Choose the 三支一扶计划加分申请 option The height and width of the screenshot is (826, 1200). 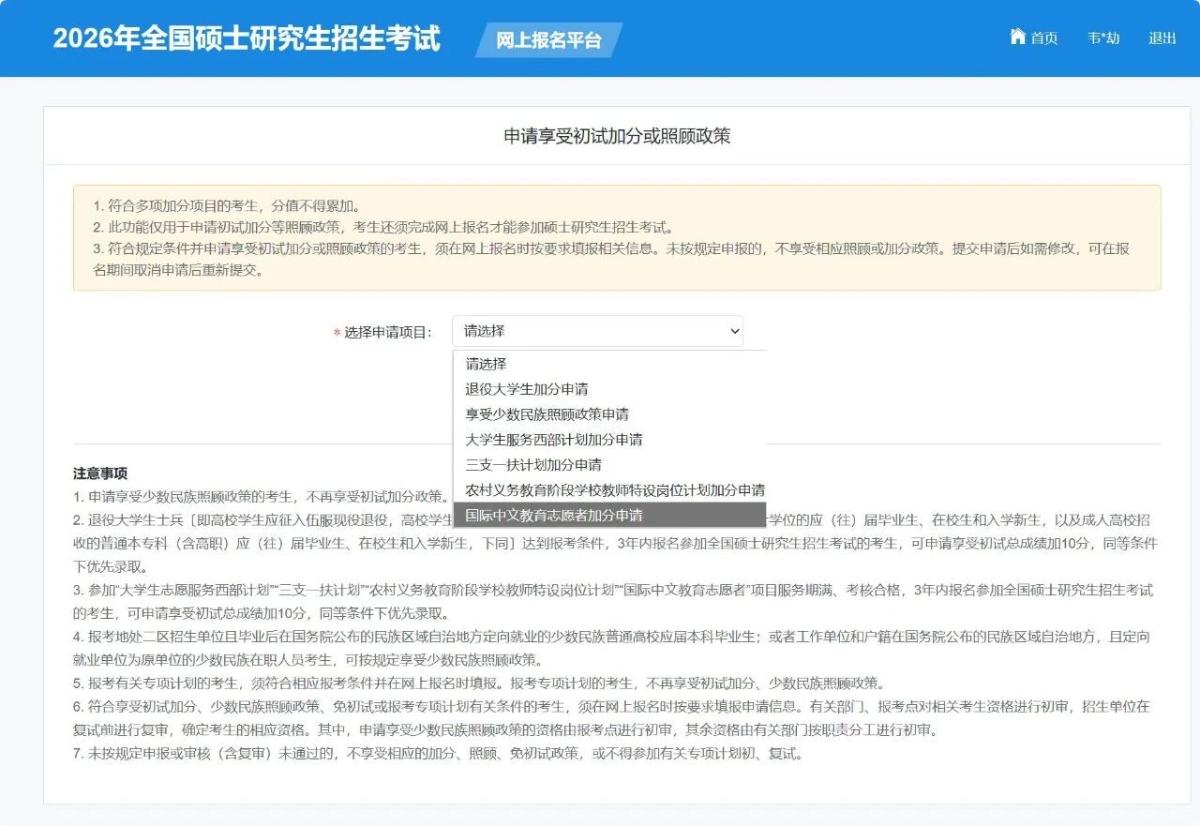(x=533, y=464)
